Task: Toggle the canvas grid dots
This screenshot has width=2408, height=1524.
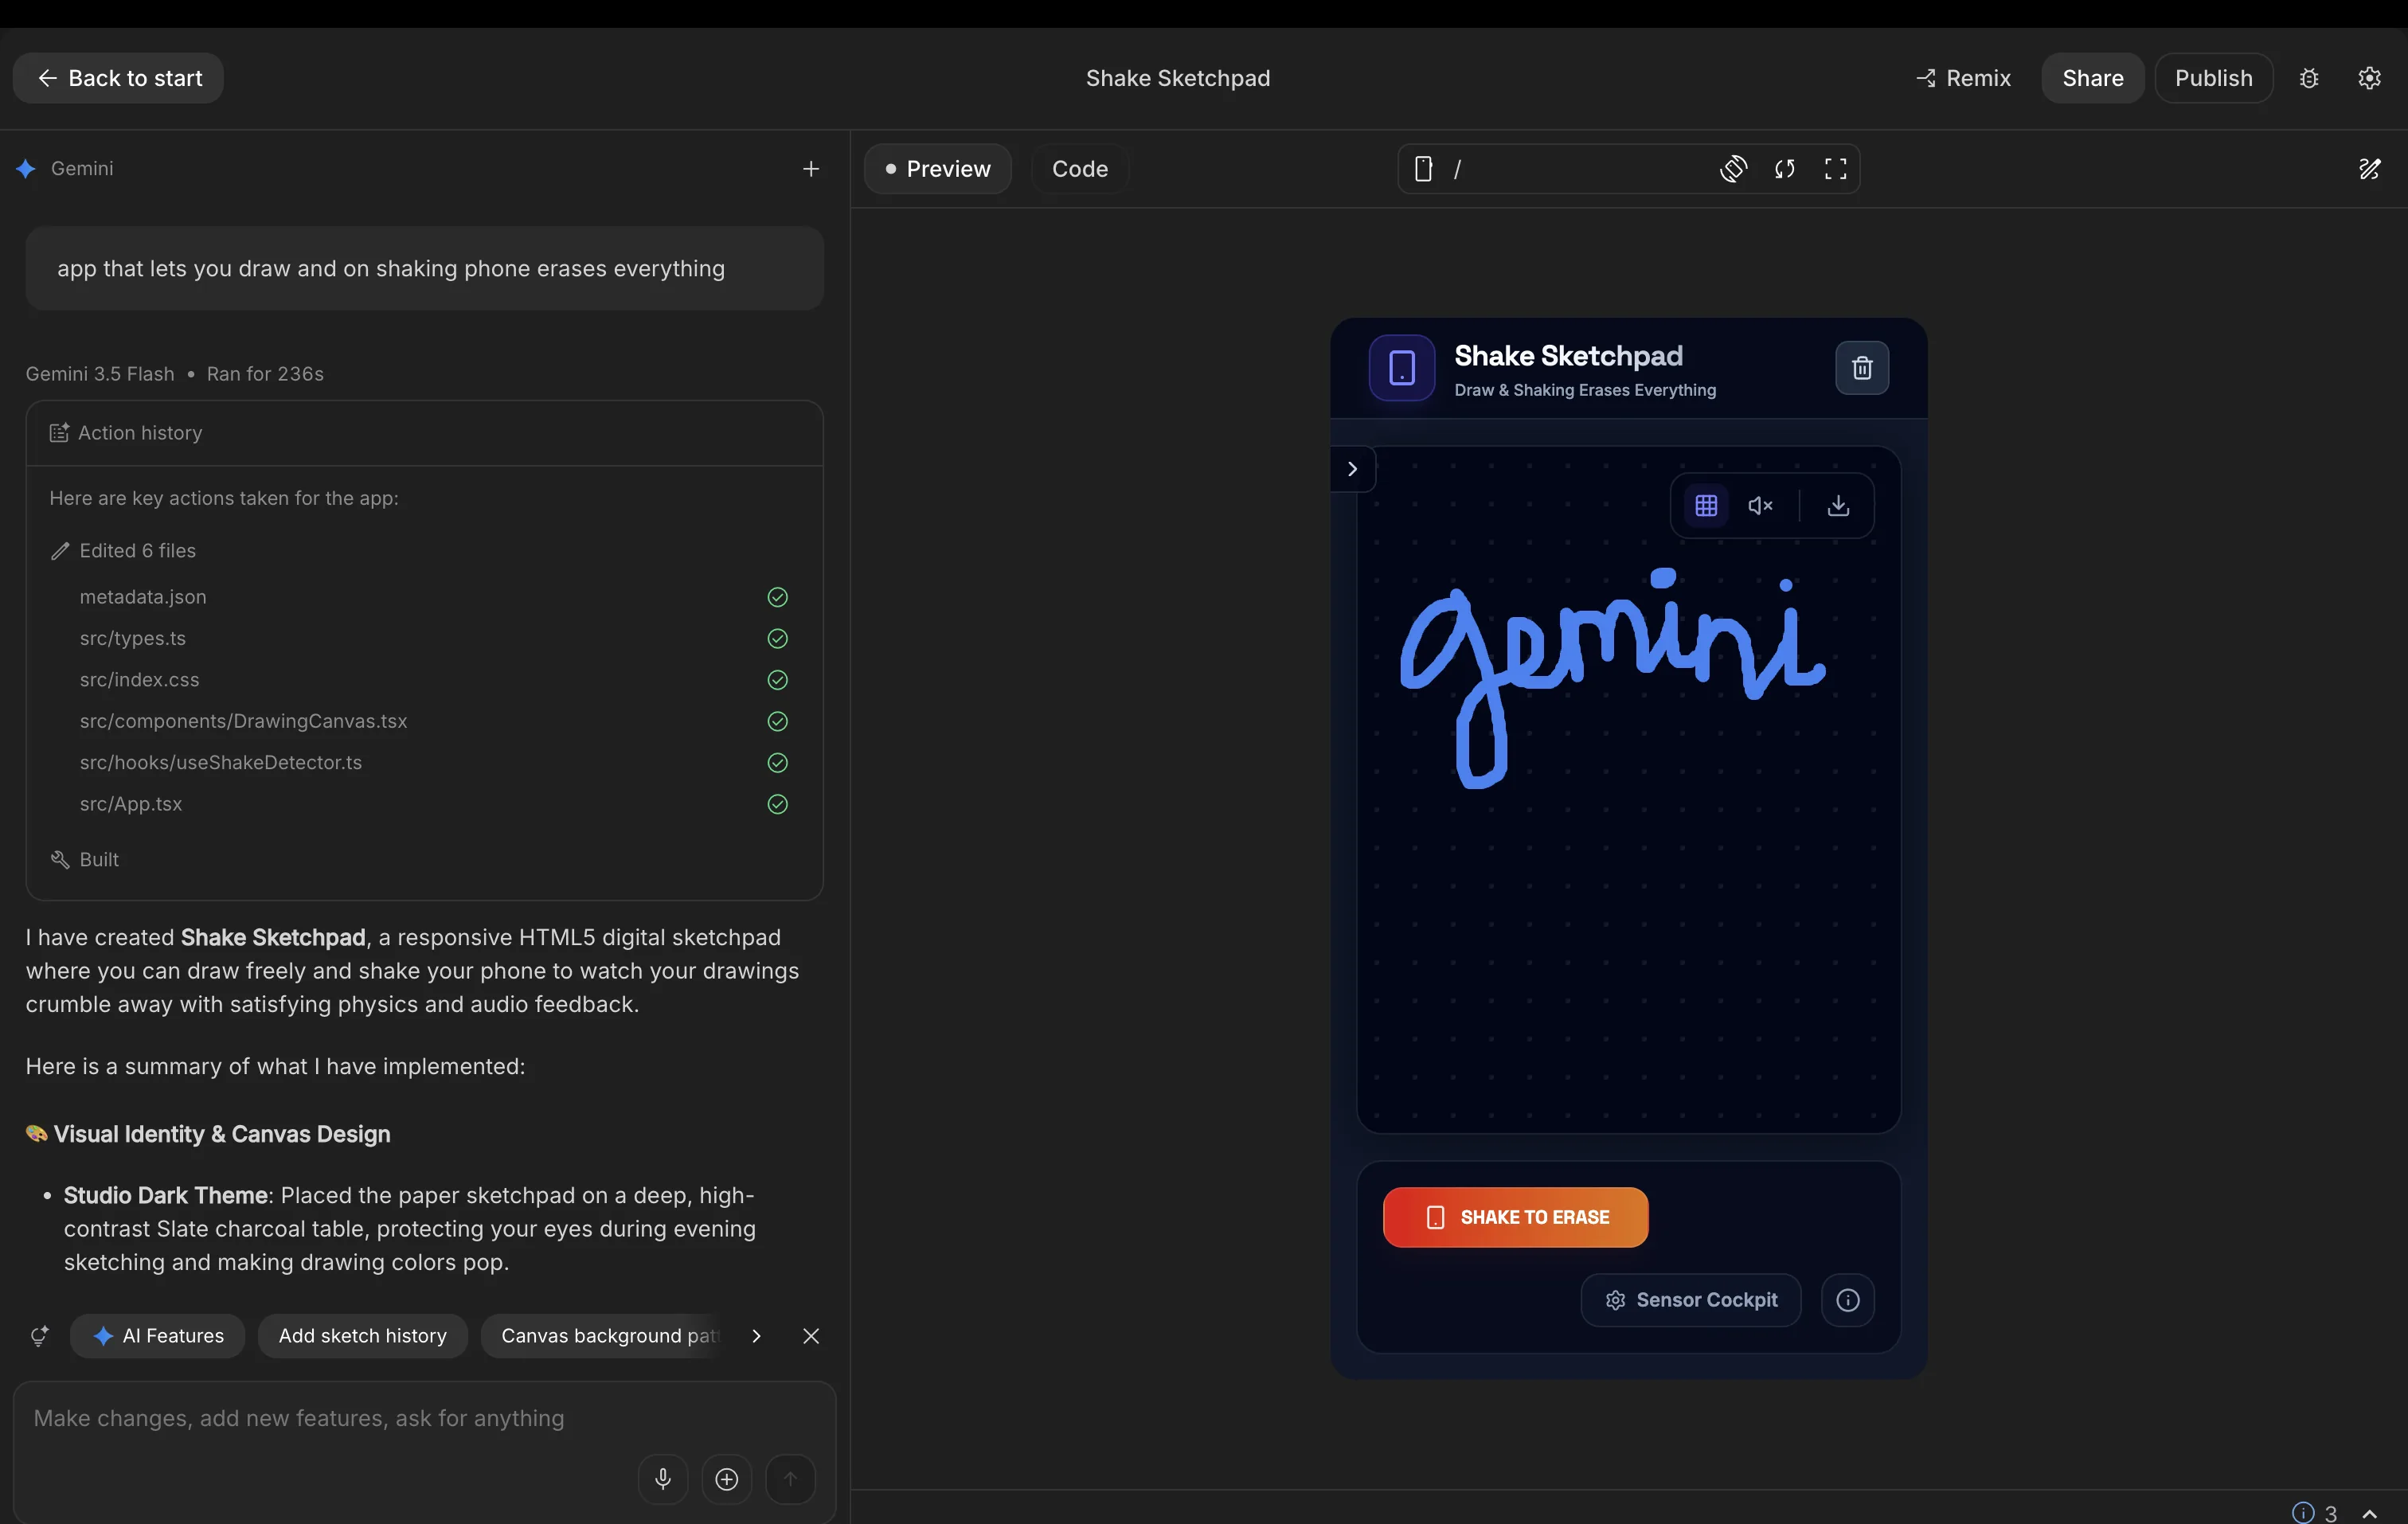Action: tap(1705, 506)
